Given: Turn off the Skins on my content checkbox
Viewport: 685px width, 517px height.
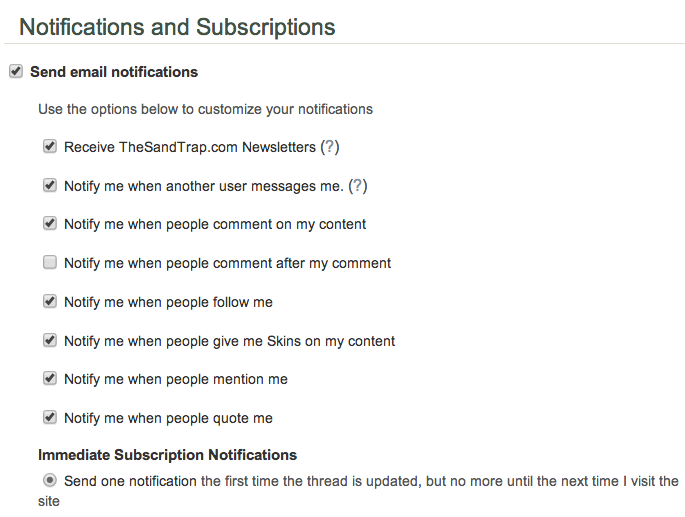Looking at the screenshot, I should point(50,341).
